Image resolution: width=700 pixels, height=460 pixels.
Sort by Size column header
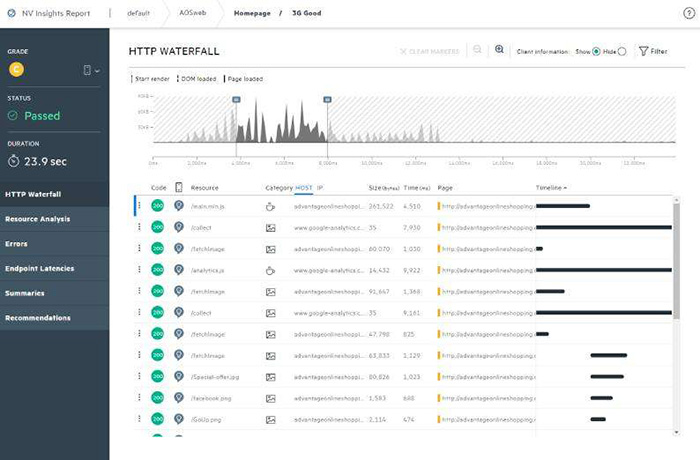pos(384,188)
